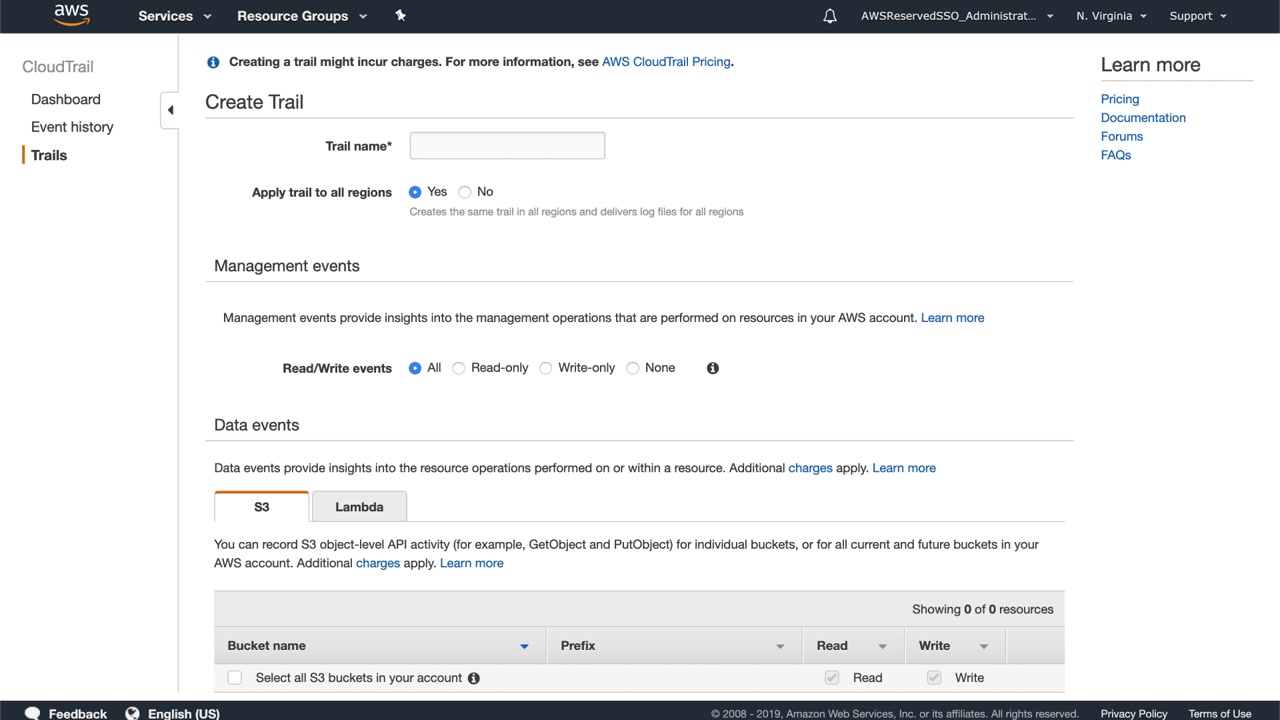This screenshot has height=720, width=1280.
Task: Open the AWS CloudTrail Pricing link
Action: (x=666, y=62)
